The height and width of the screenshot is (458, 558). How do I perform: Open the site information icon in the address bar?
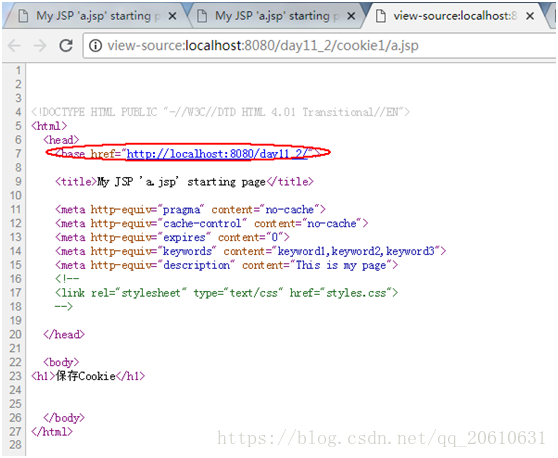coord(95,46)
